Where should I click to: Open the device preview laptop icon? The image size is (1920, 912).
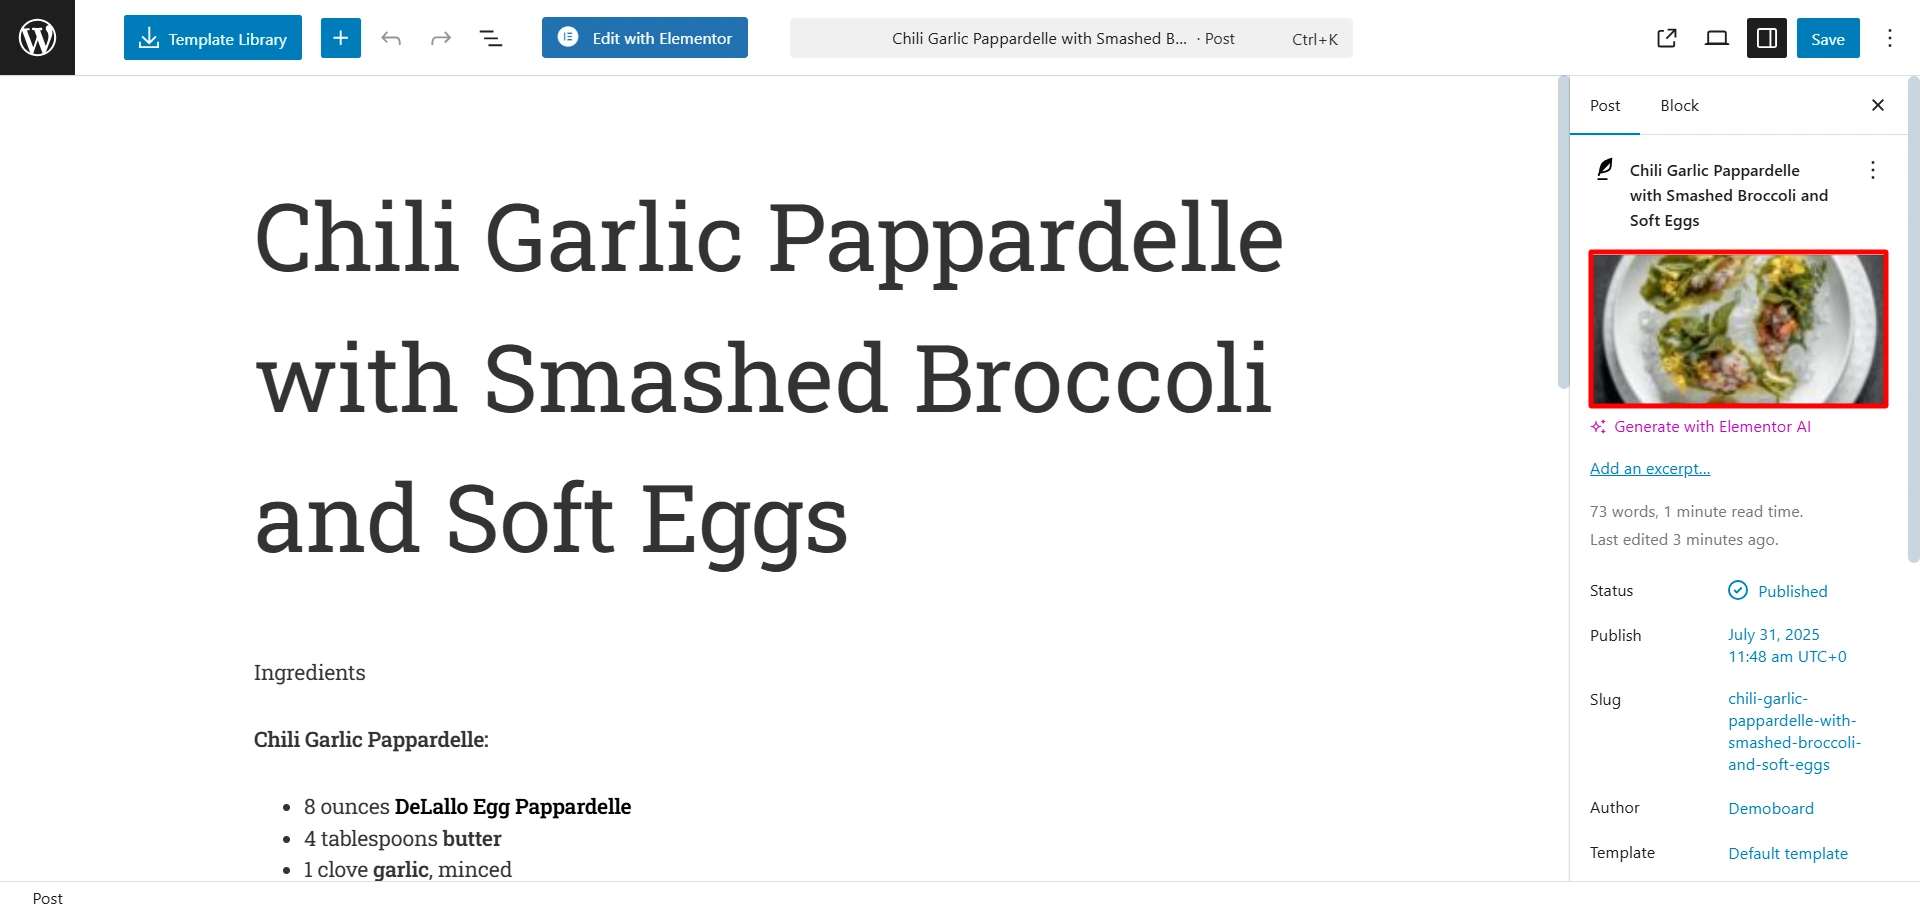[x=1717, y=38]
